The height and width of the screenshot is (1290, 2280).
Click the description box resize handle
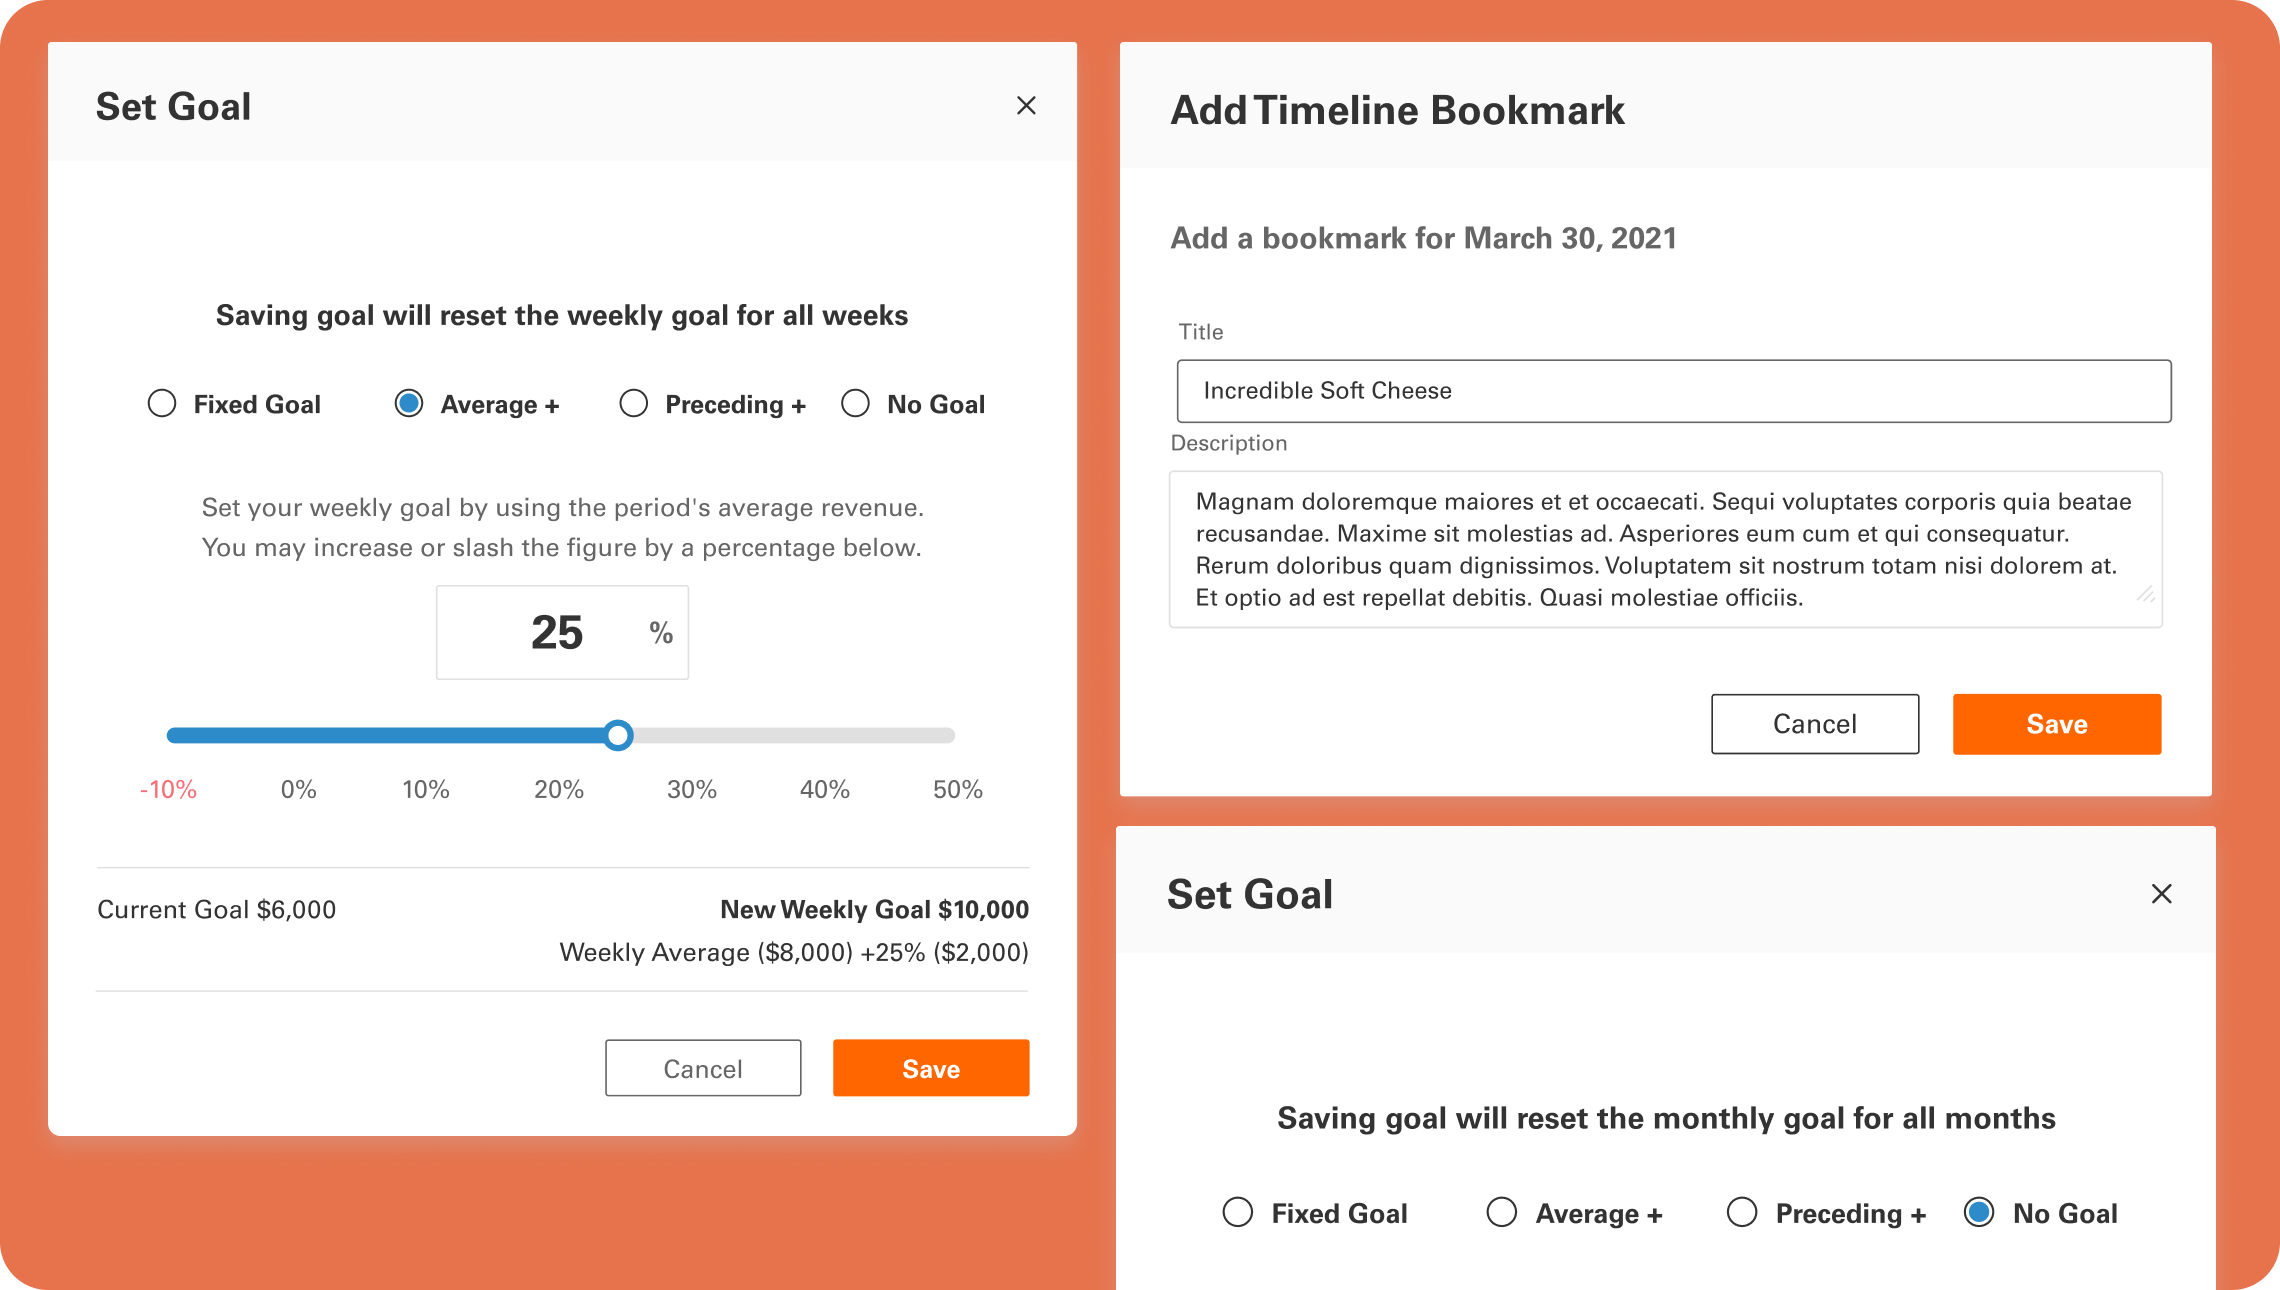[x=2145, y=595]
